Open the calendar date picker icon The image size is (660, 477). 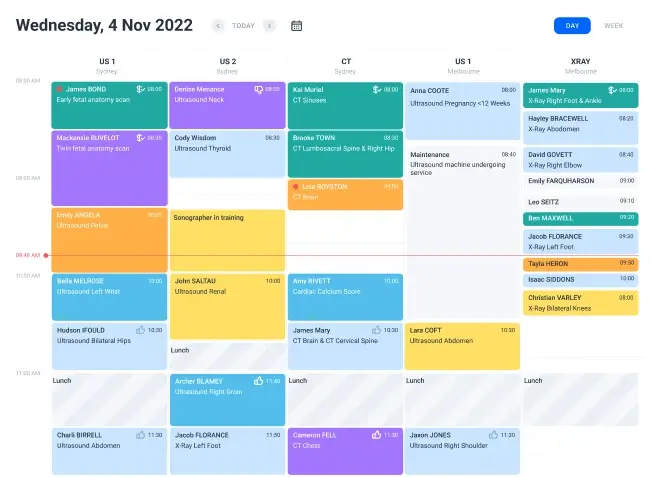[x=296, y=26]
